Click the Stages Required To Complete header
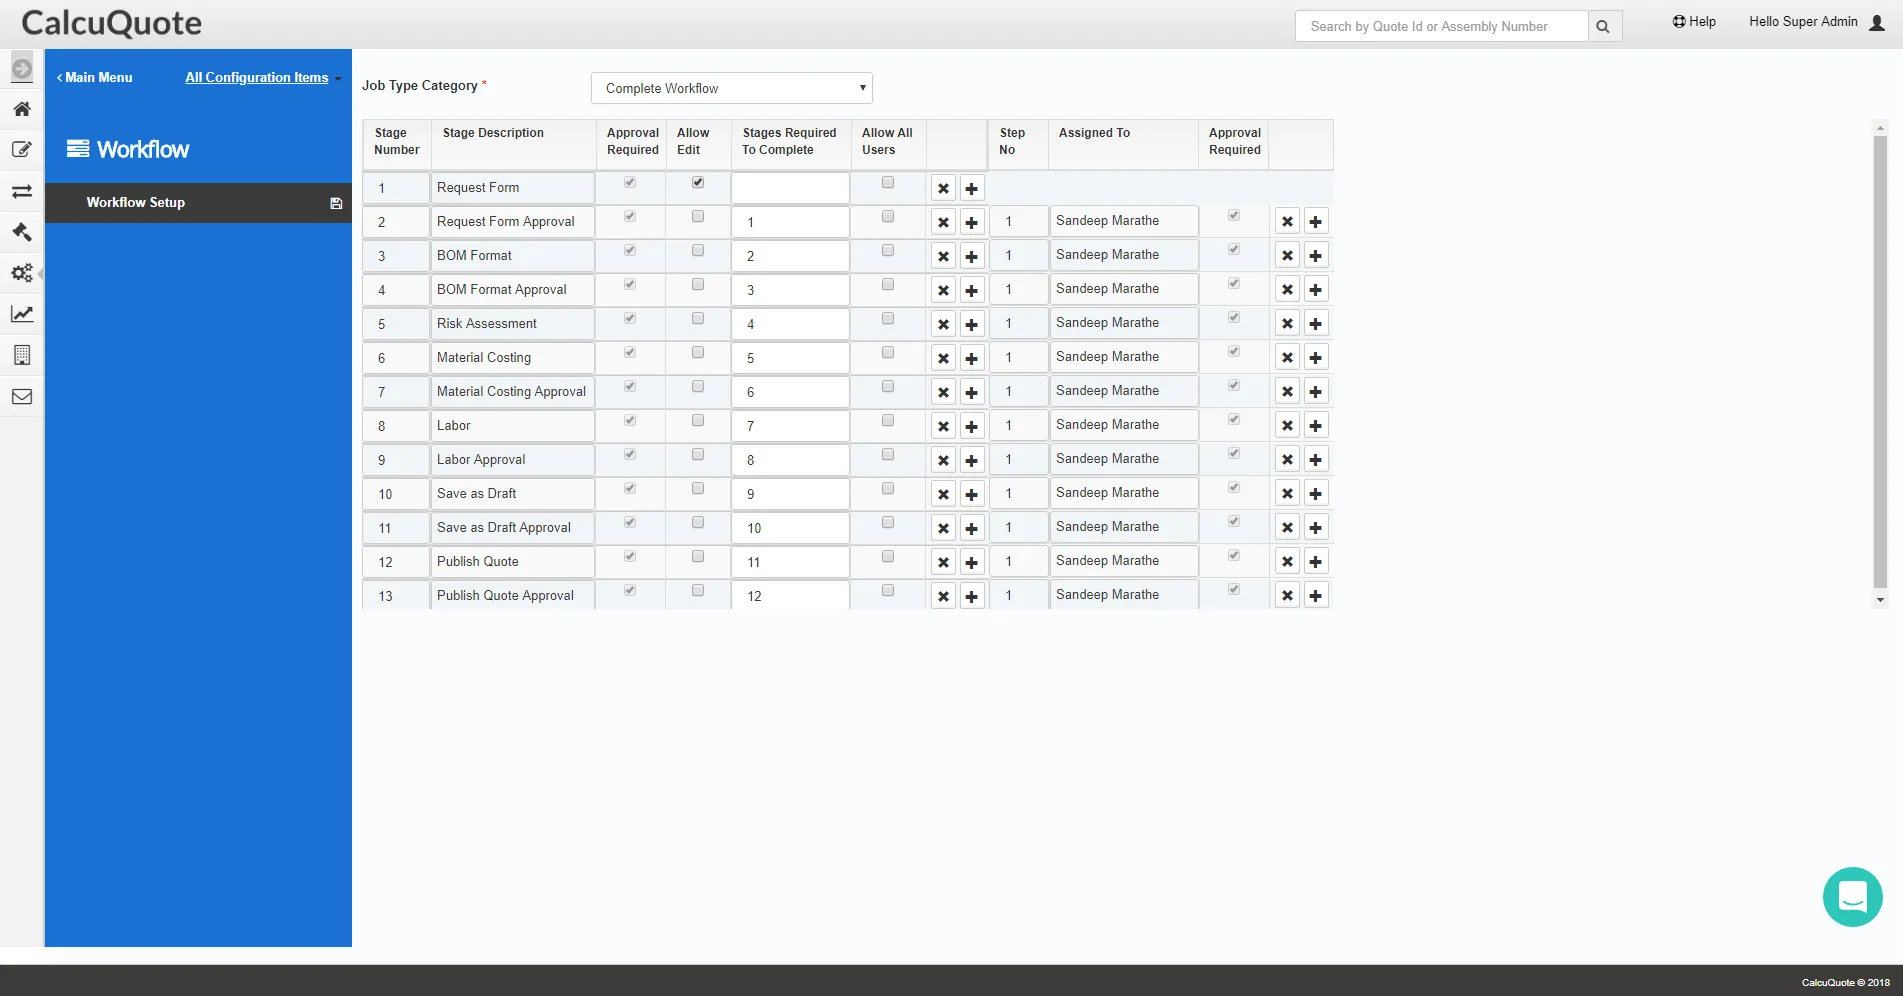Viewport: 1903px width, 996px height. [x=789, y=141]
